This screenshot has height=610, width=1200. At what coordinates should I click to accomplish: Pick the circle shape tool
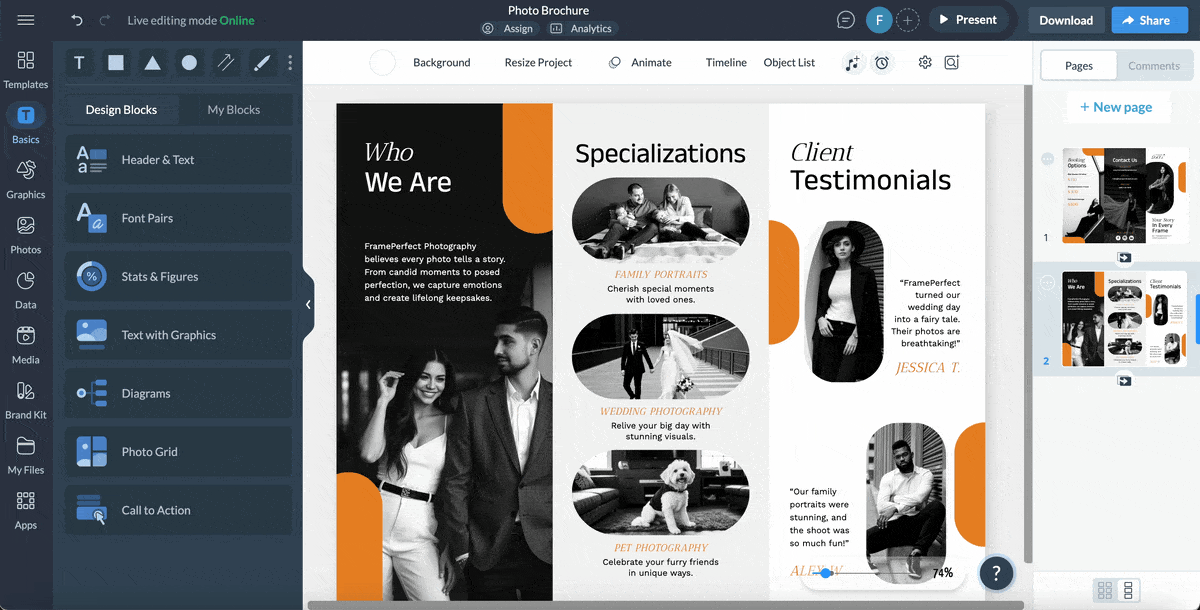pyautogui.click(x=189, y=63)
